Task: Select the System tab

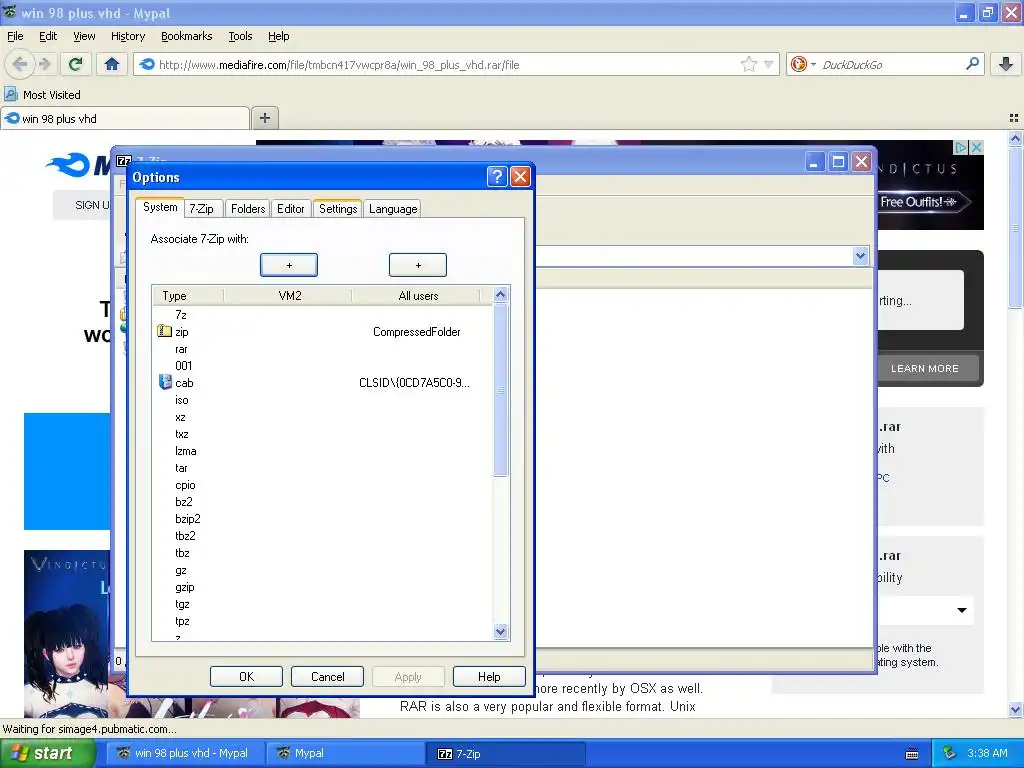Action: coord(160,207)
